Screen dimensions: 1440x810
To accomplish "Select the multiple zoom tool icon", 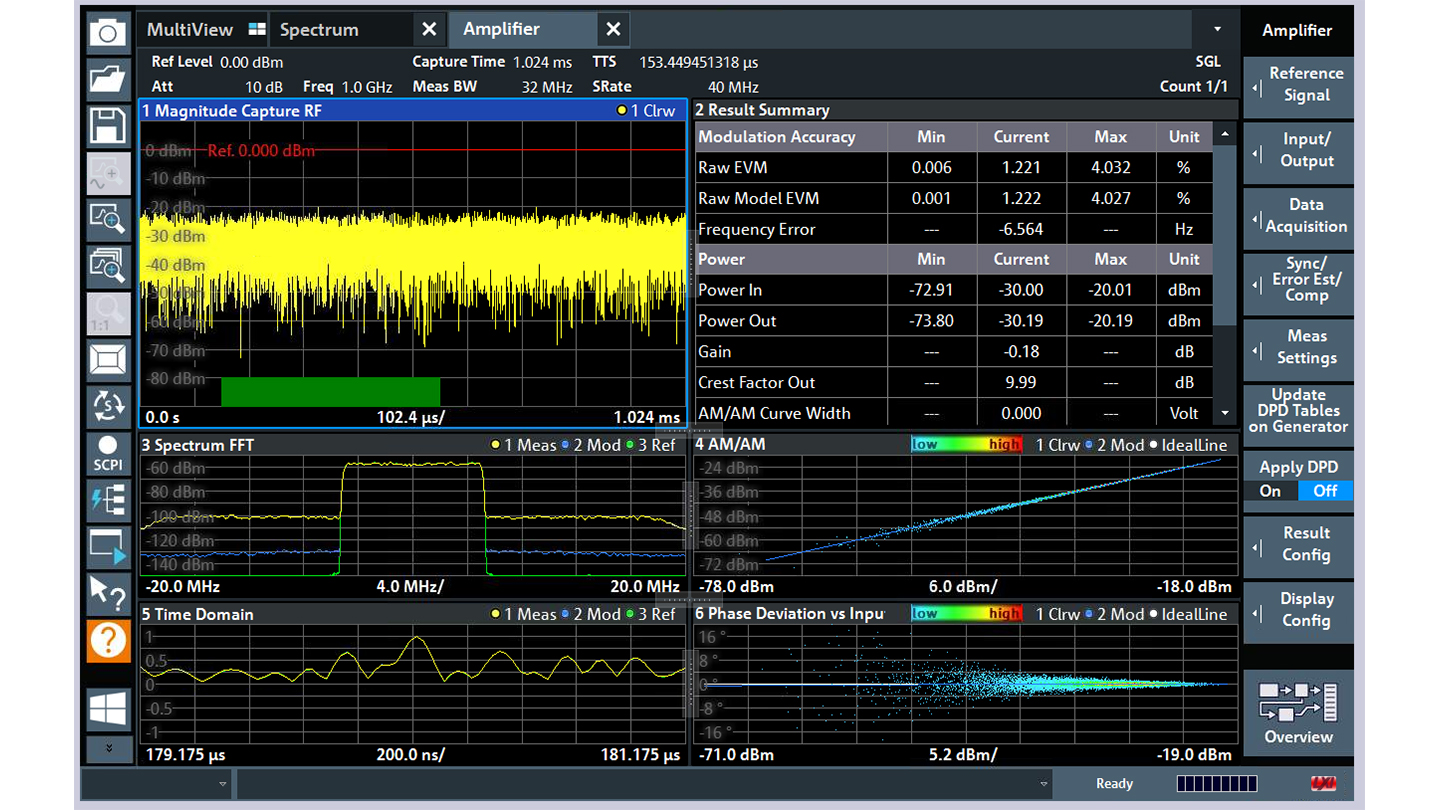I will click(x=107, y=266).
